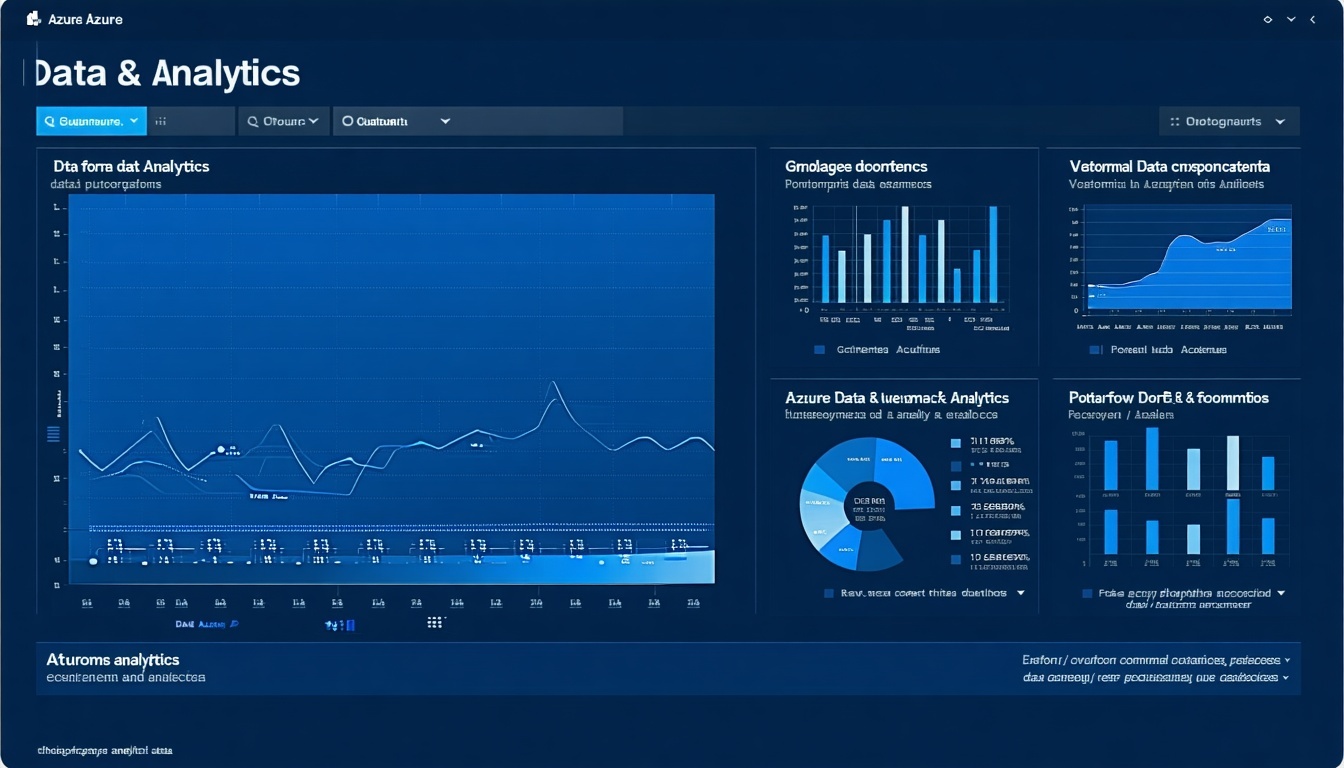Expand the Cuaturuth dropdown chevron

pos(445,121)
